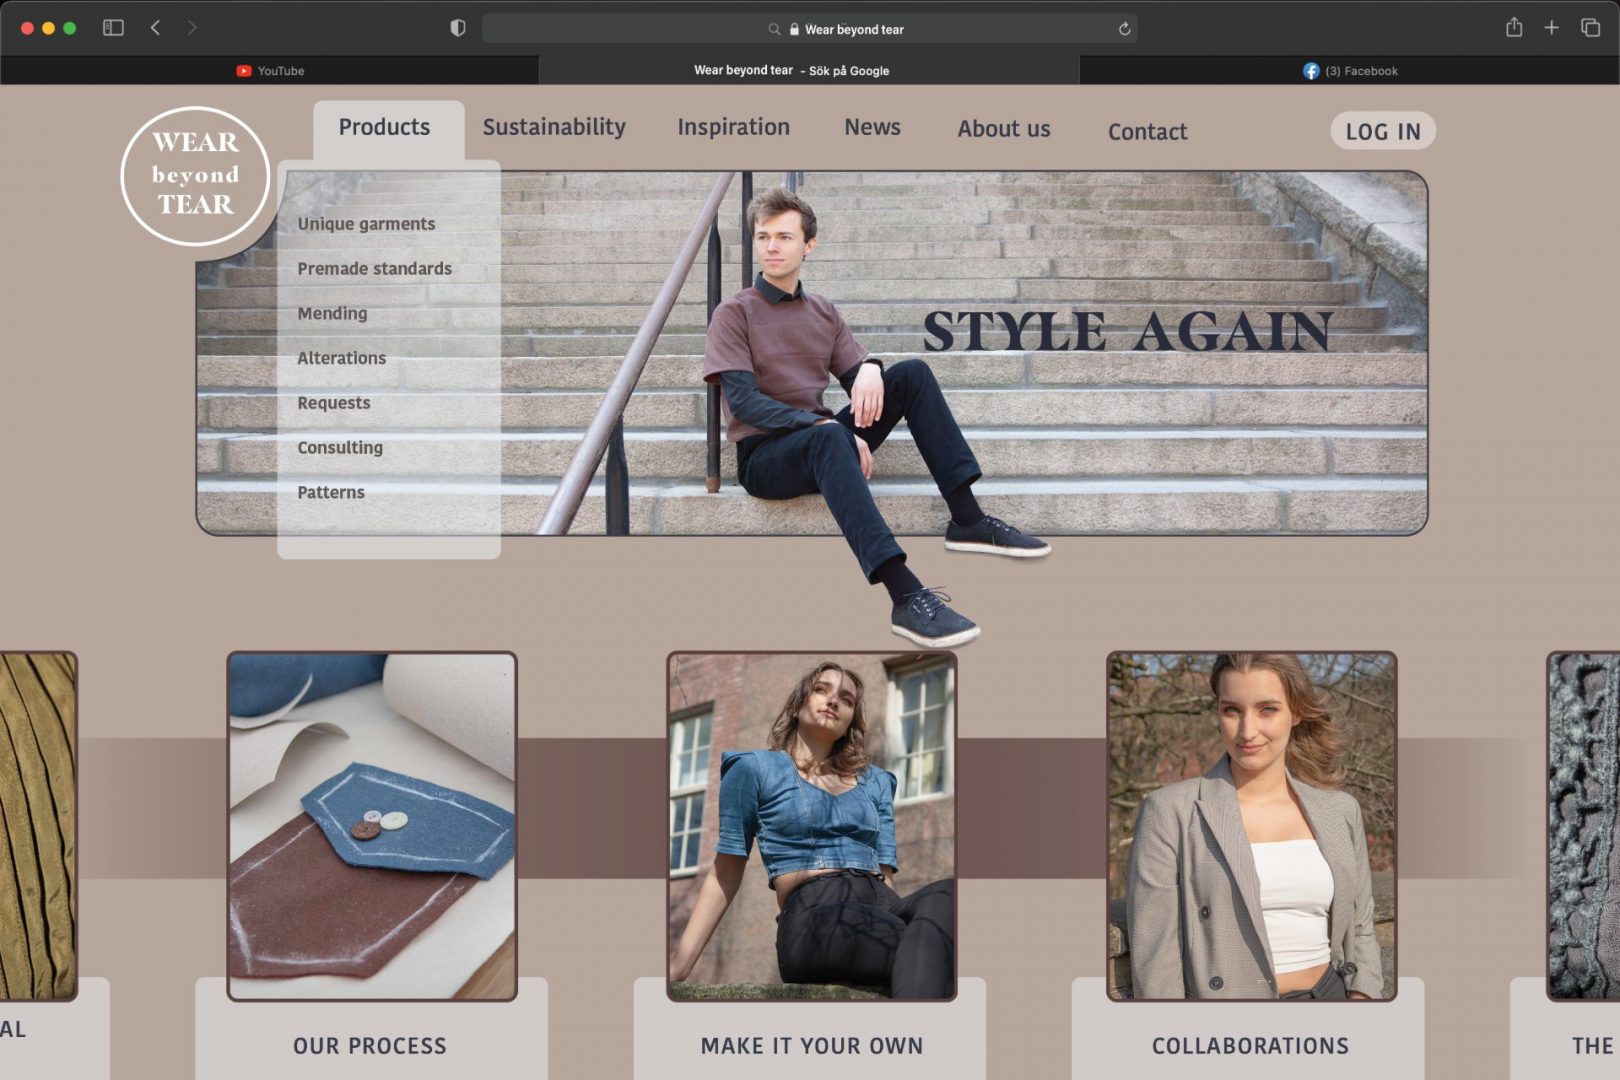Open the Products menu
Viewport: 1620px width, 1080px height.
(x=384, y=127)
